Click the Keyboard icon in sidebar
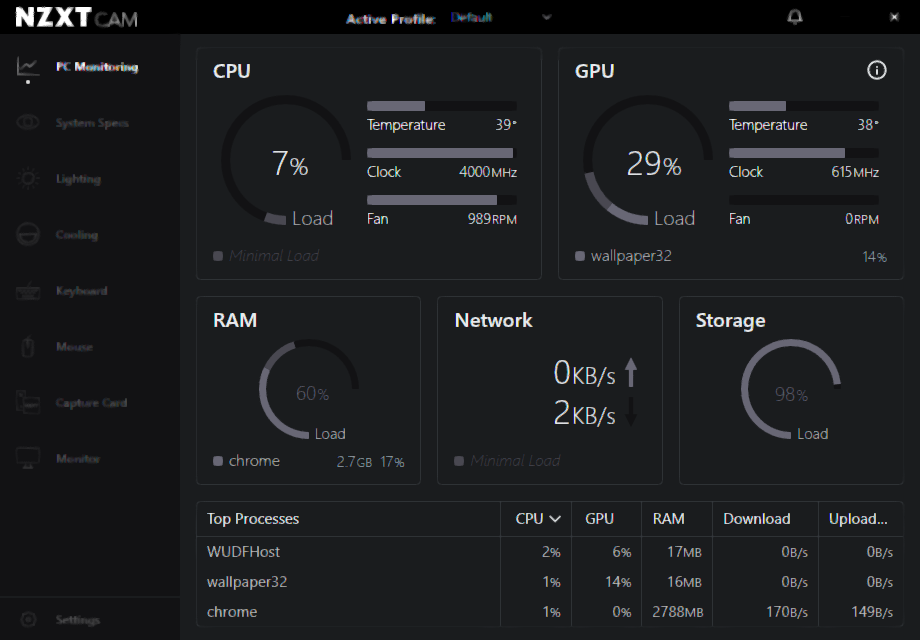 point(27,291)
